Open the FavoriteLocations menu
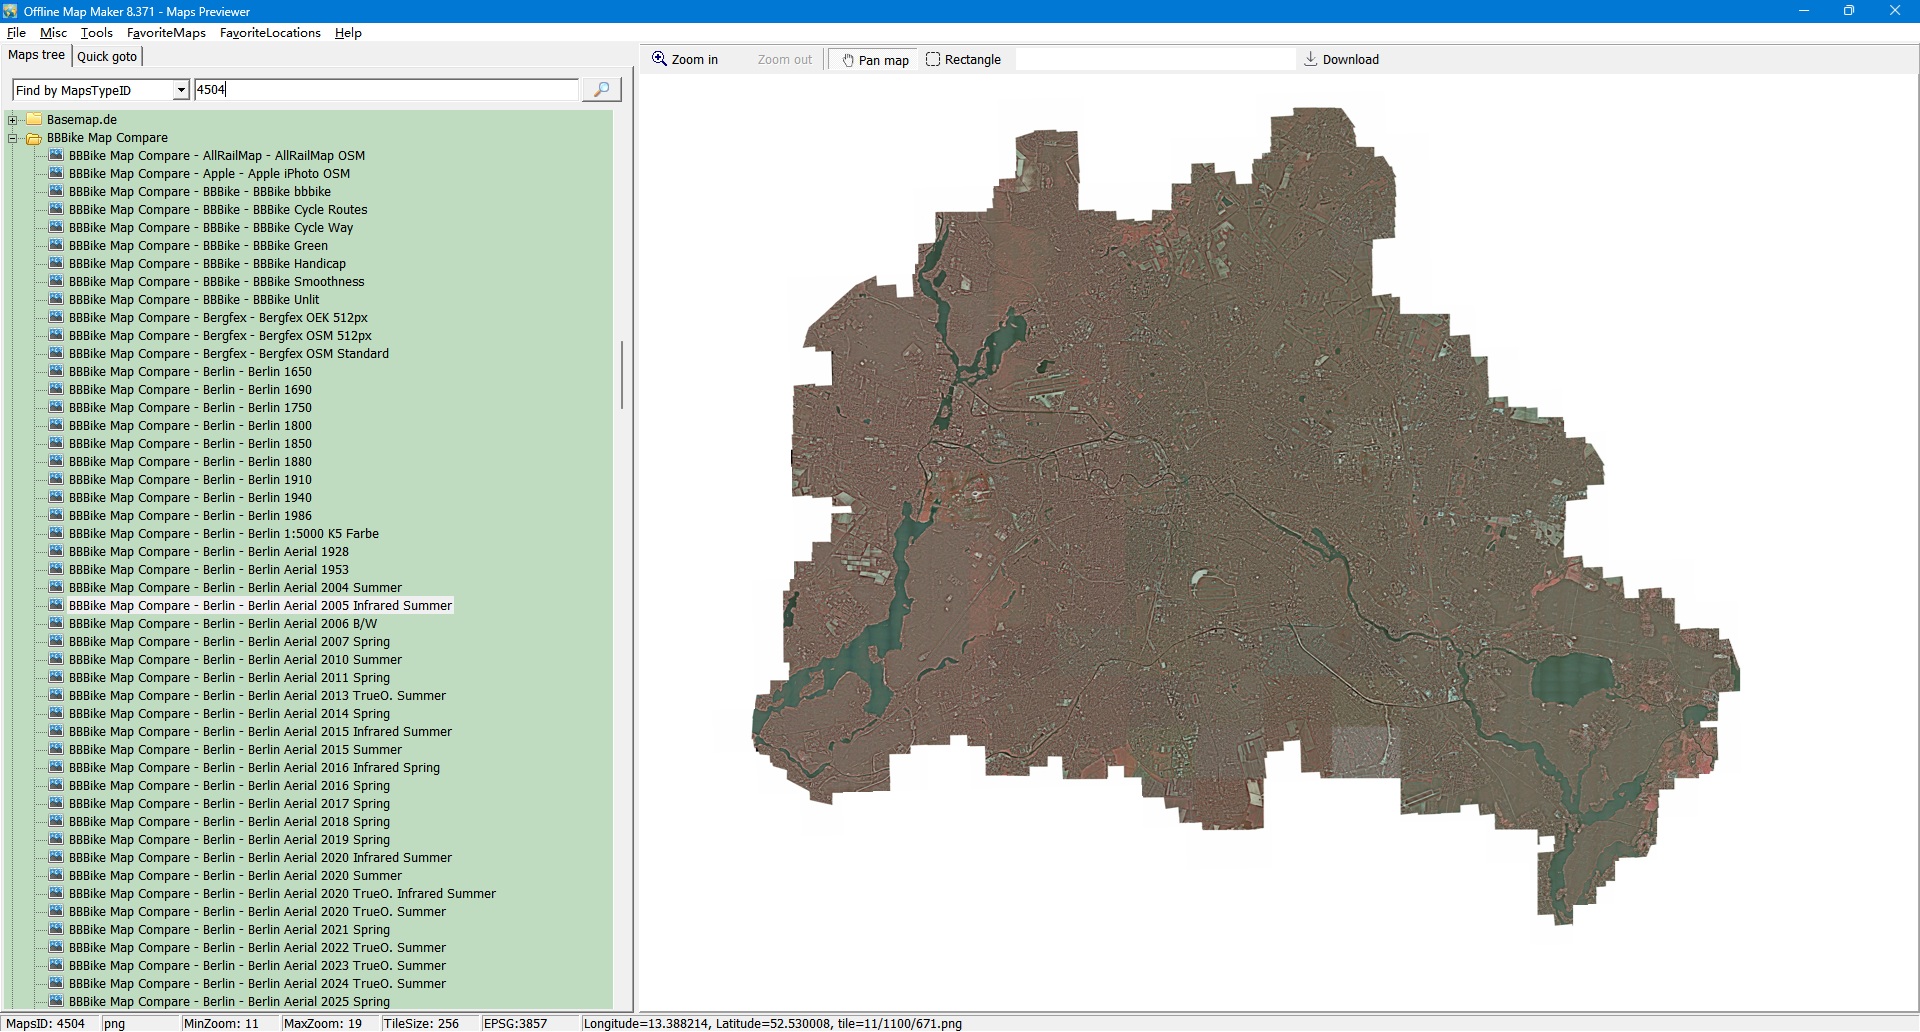The width and height of the screenshot is (1920, 1032). click(270, 33)
